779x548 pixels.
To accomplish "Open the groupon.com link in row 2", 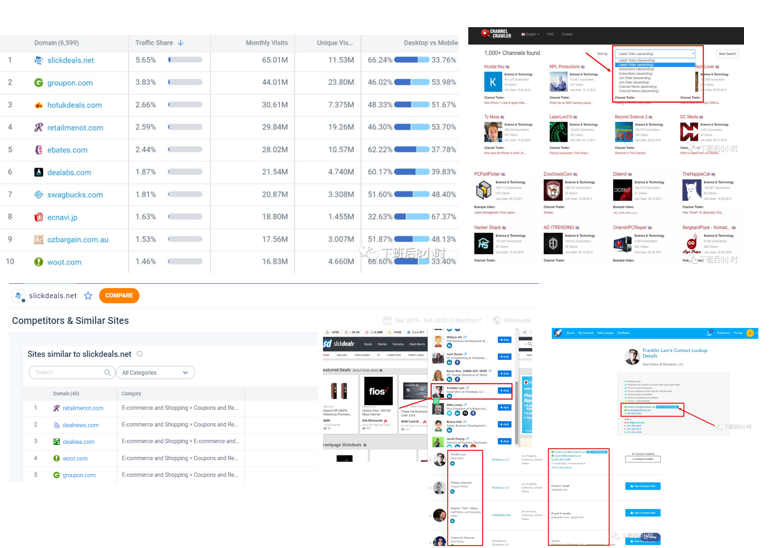I will click(70, 82).
